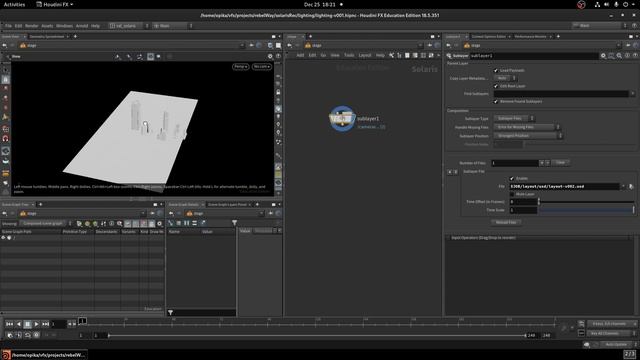Image resolution: width=640 pixels, height=360 pixels.
Task: Toggle the Load Payloads checkbox
Action: click(496, 71)
